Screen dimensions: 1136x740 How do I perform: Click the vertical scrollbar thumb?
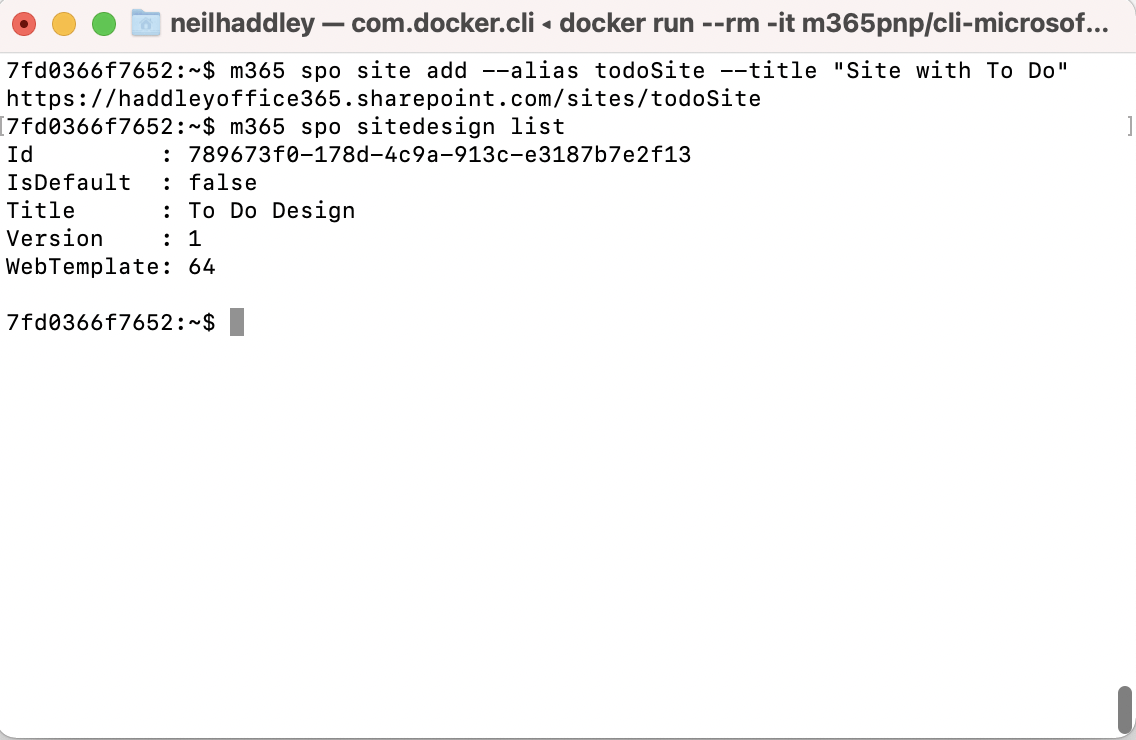(x=1124, y=709)
